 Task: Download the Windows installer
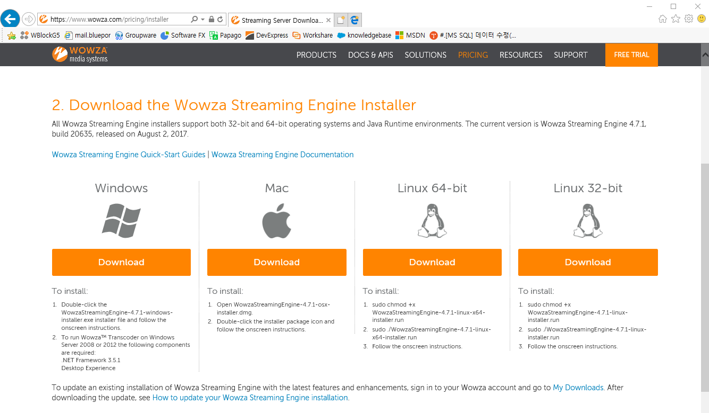tap(121, 262)
